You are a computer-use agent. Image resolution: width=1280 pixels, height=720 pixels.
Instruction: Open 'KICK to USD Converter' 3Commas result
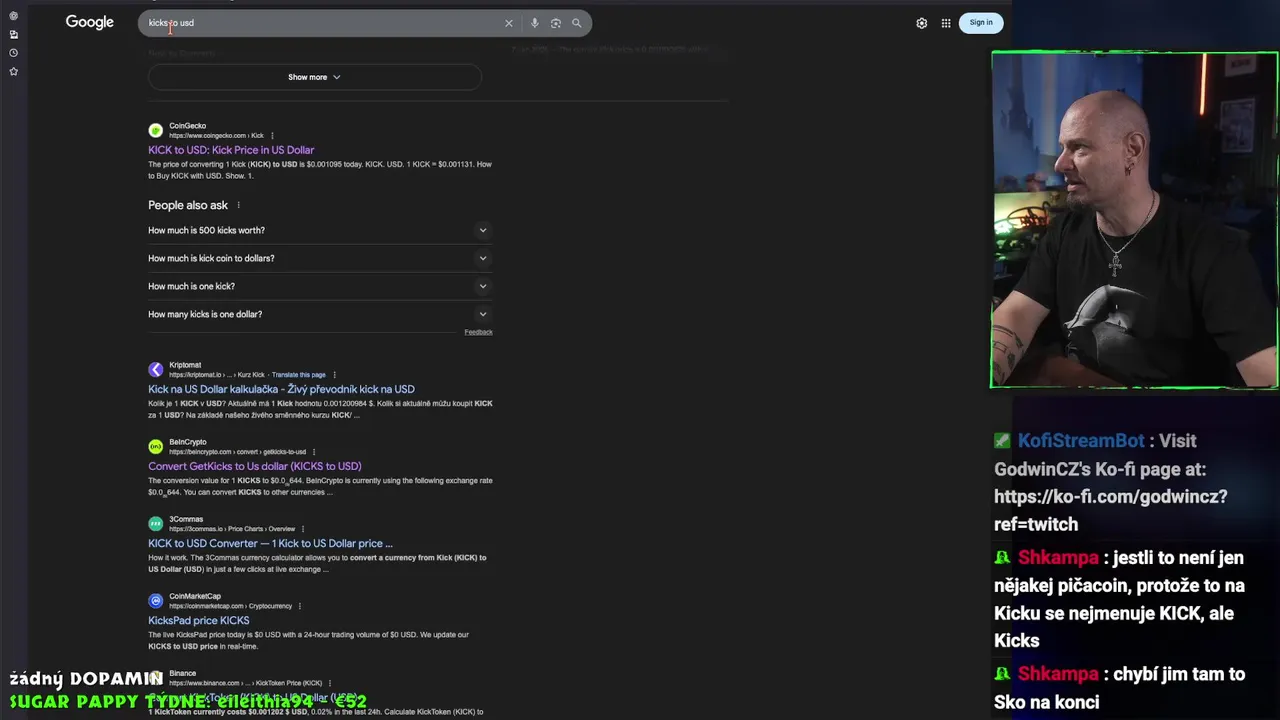[x=270, y=543]
